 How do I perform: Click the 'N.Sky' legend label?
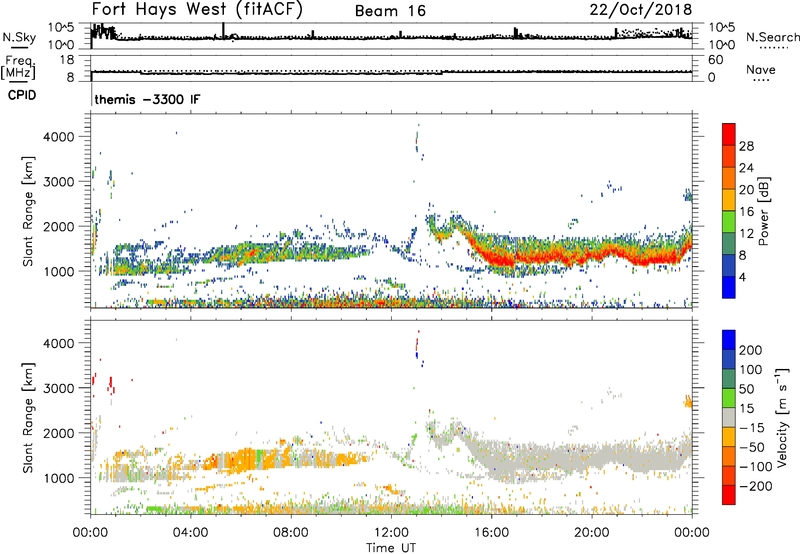tap(19, 37)
